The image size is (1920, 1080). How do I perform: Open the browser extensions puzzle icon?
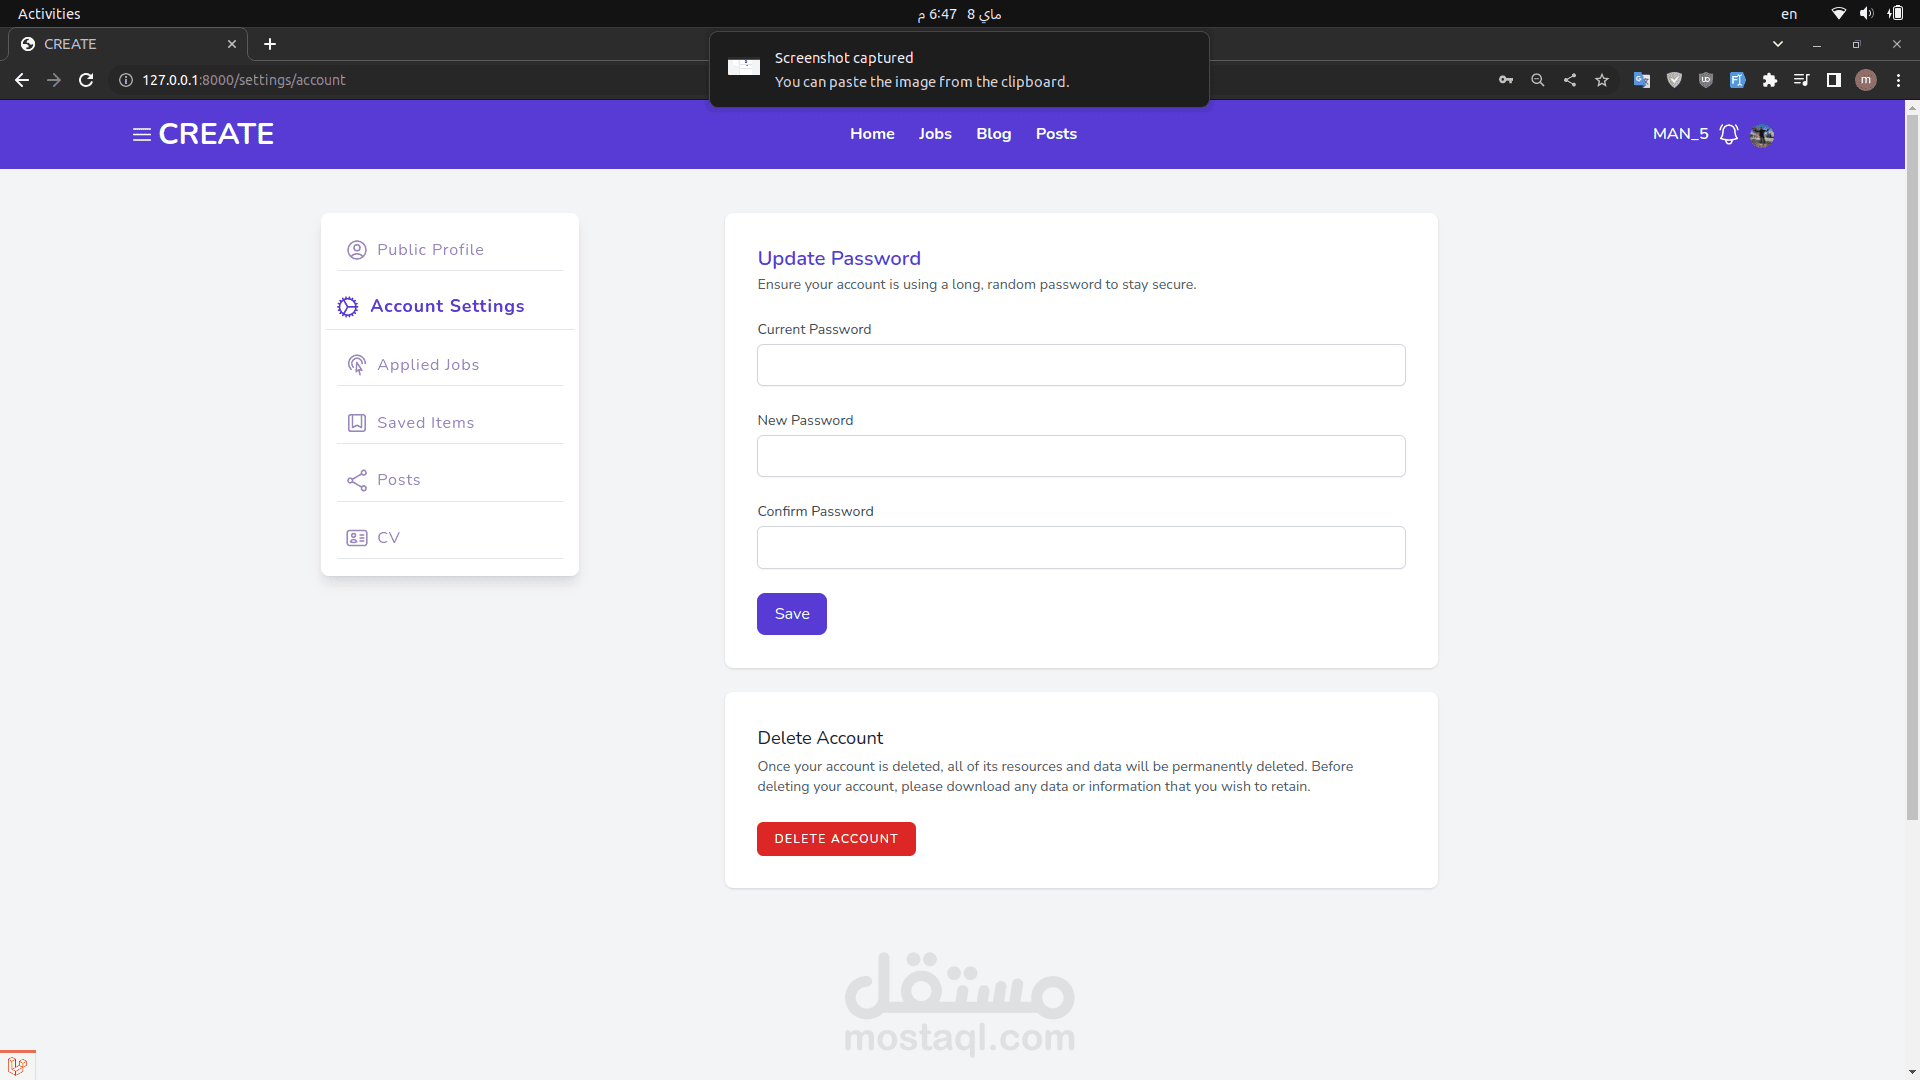tap(1769, 80)
